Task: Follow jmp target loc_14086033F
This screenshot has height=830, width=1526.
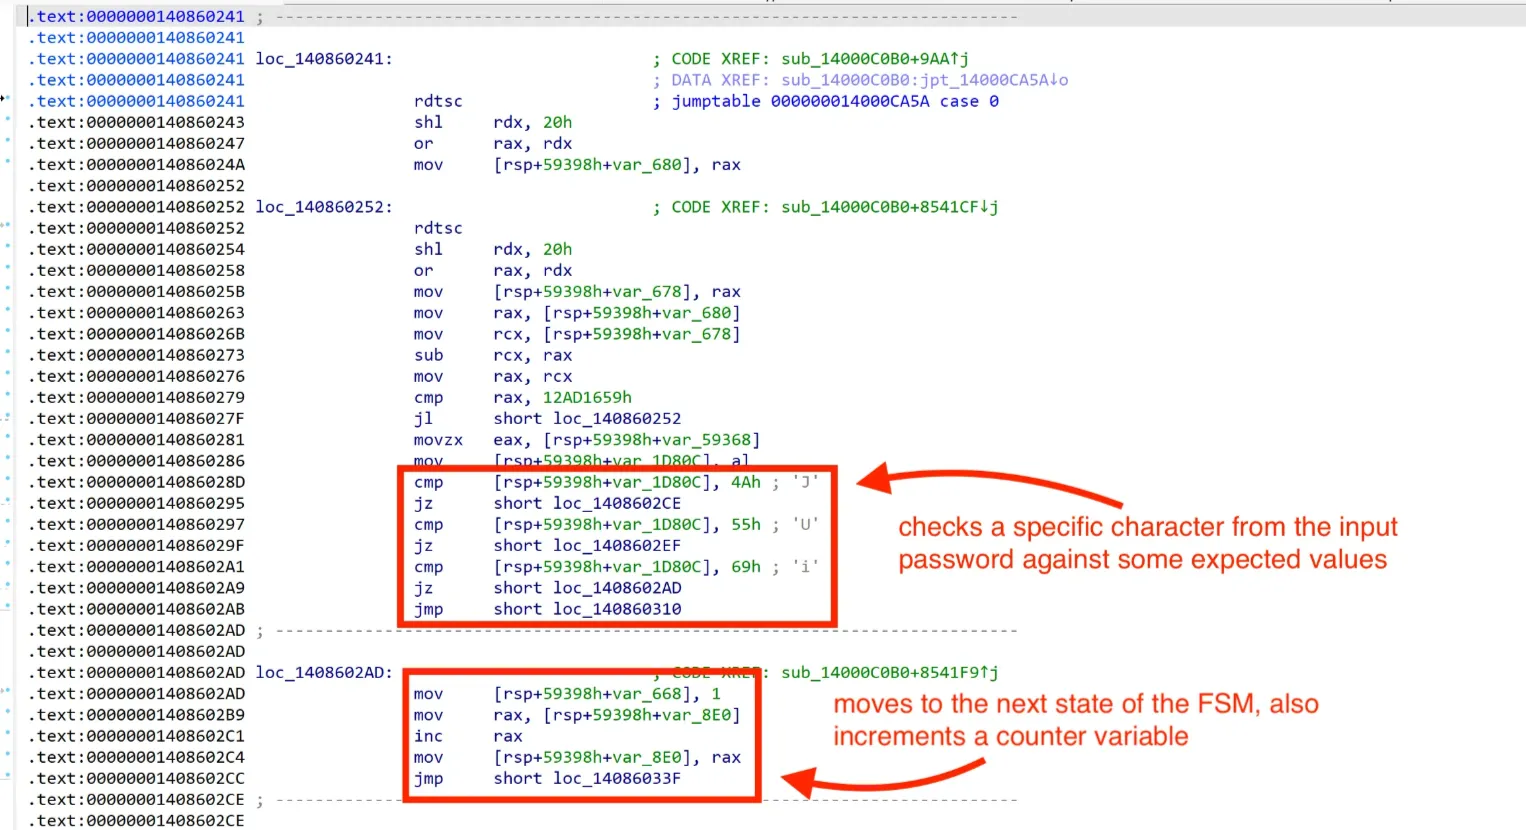Action: click(616, 778)
